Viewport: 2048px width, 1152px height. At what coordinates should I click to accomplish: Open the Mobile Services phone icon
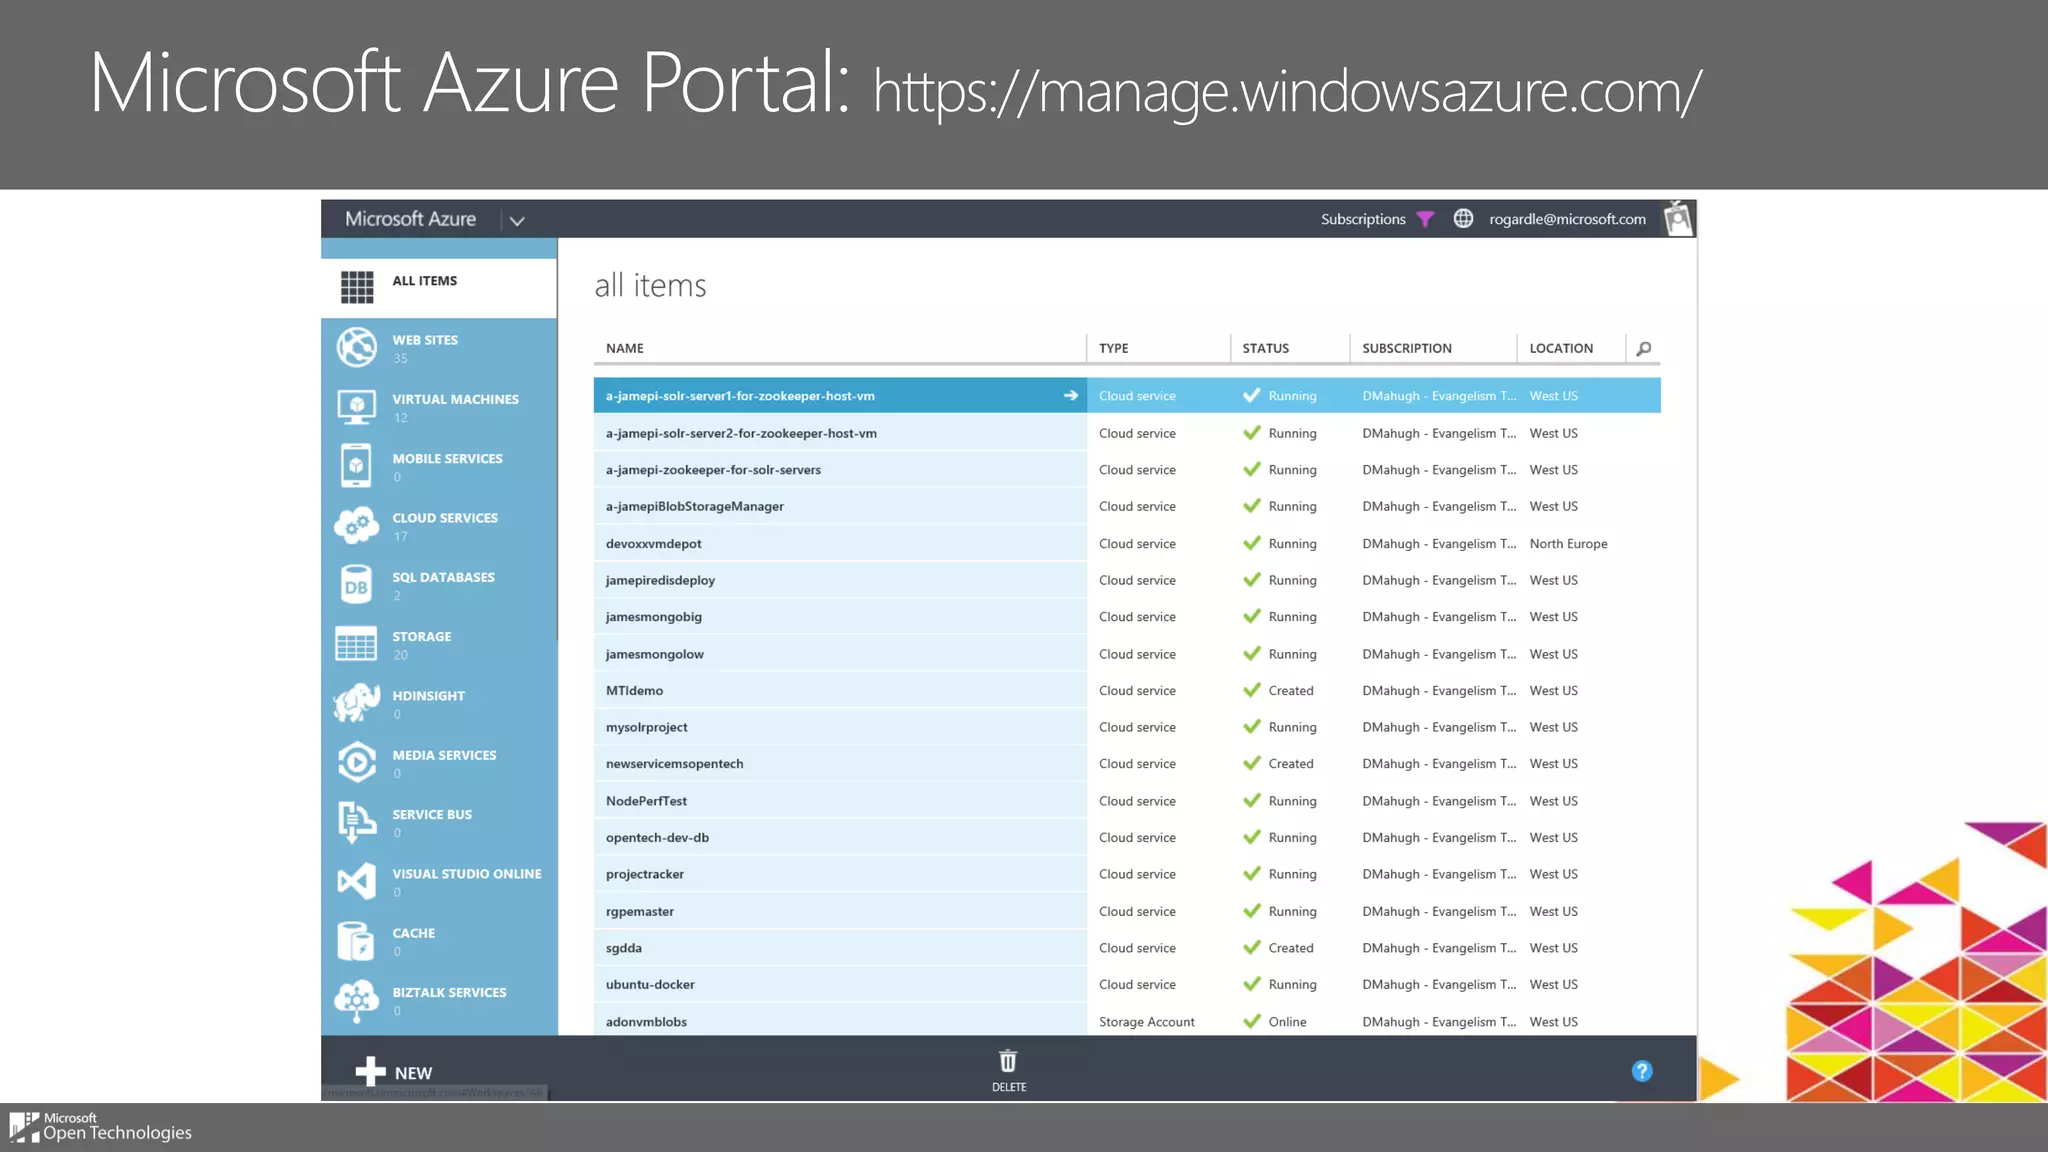click(356, 466)
